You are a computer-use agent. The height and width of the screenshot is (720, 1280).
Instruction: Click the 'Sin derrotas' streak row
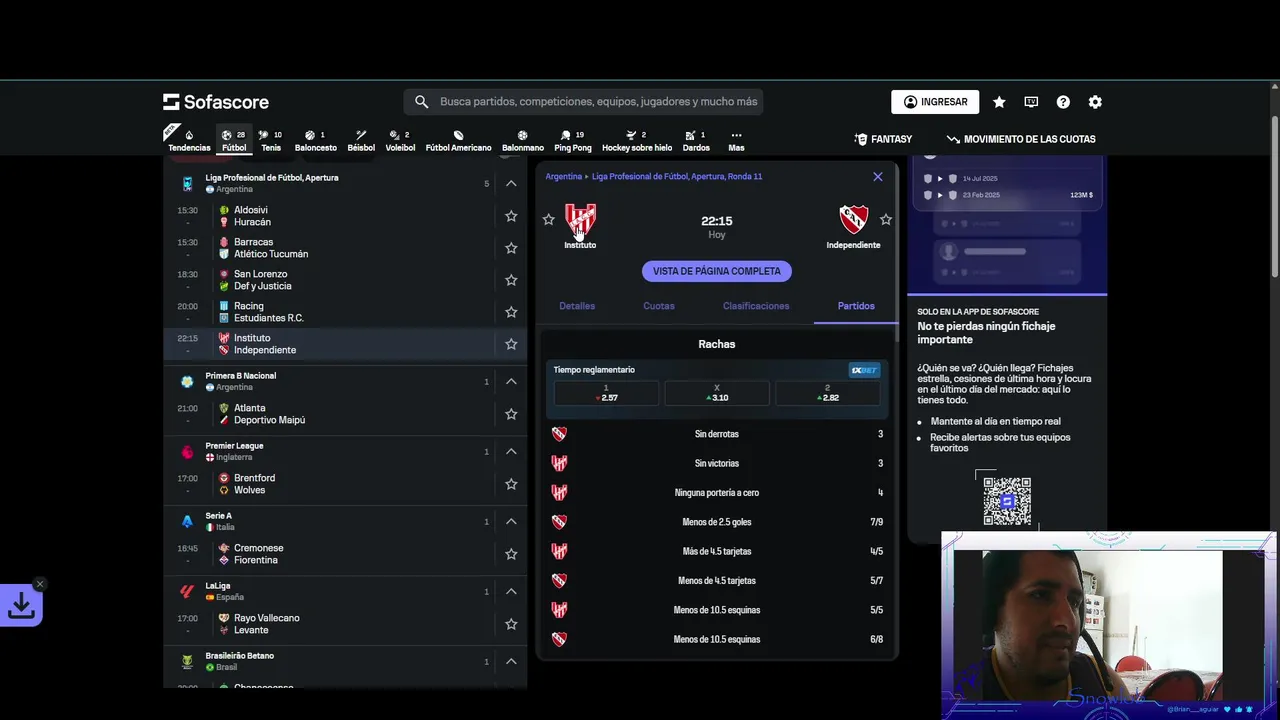click(x=717, y=434)
